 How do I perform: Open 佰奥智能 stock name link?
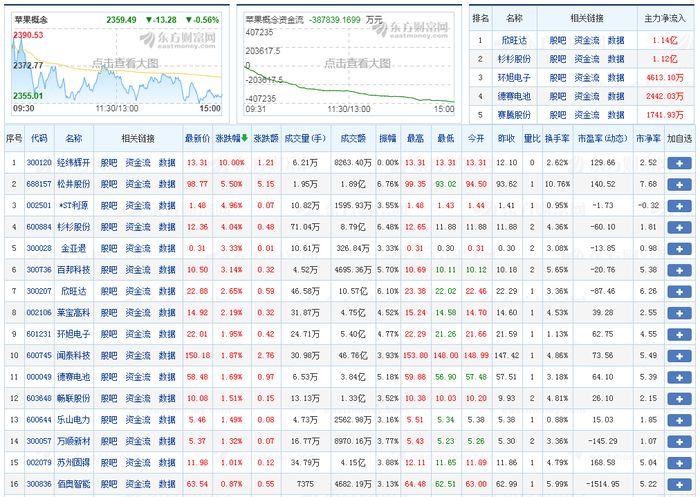74,484
